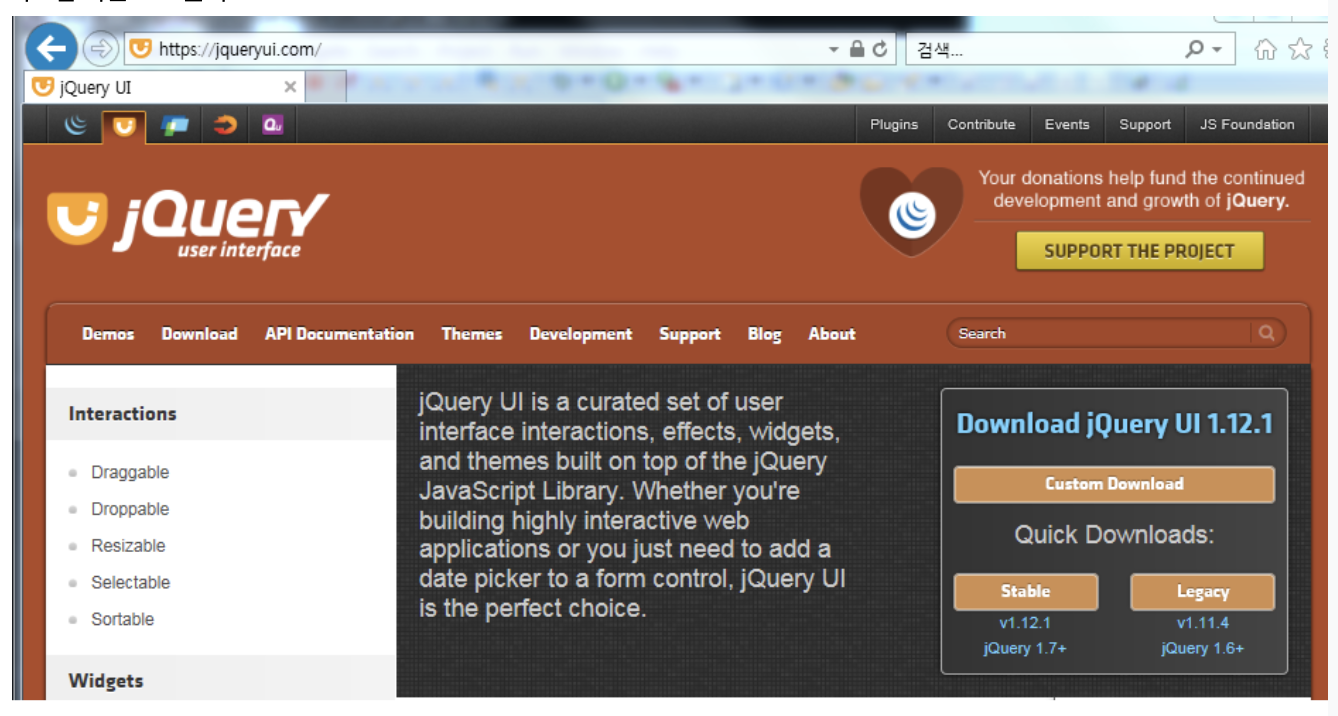Open the Support item in main navigation
The image size is (1338, 716).
click(690, 334)
